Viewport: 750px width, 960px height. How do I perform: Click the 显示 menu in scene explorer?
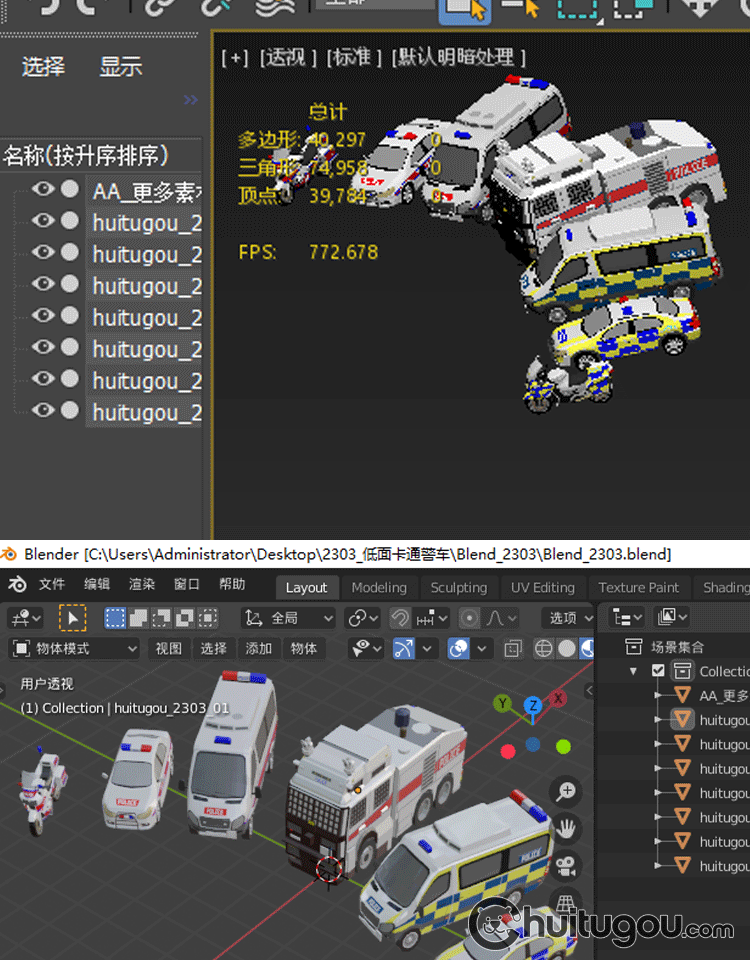pos(120,67)
